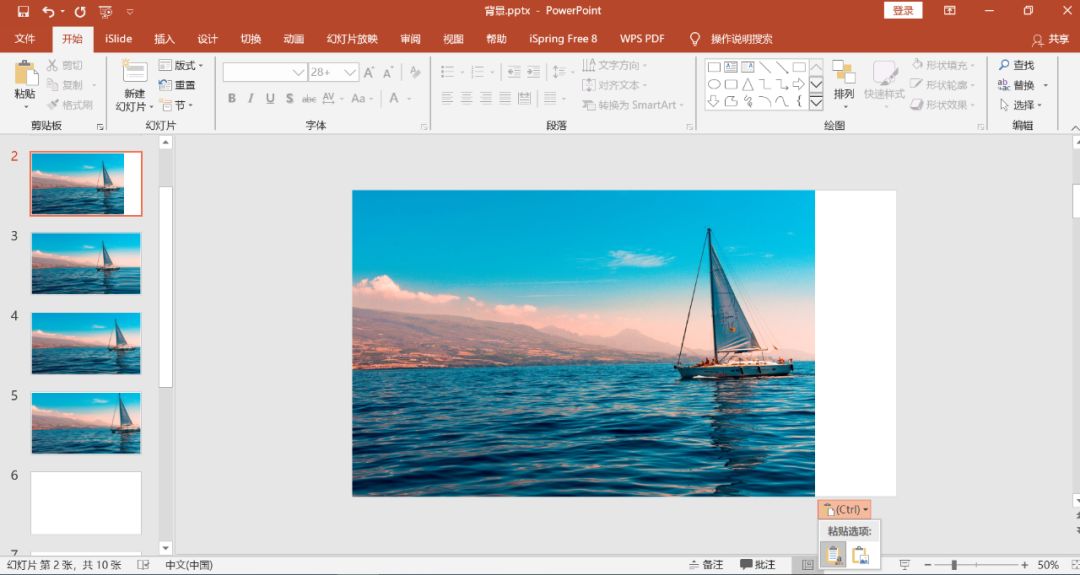Choose the paste as picture option
1080x575 pixels.
pos(860,555)
